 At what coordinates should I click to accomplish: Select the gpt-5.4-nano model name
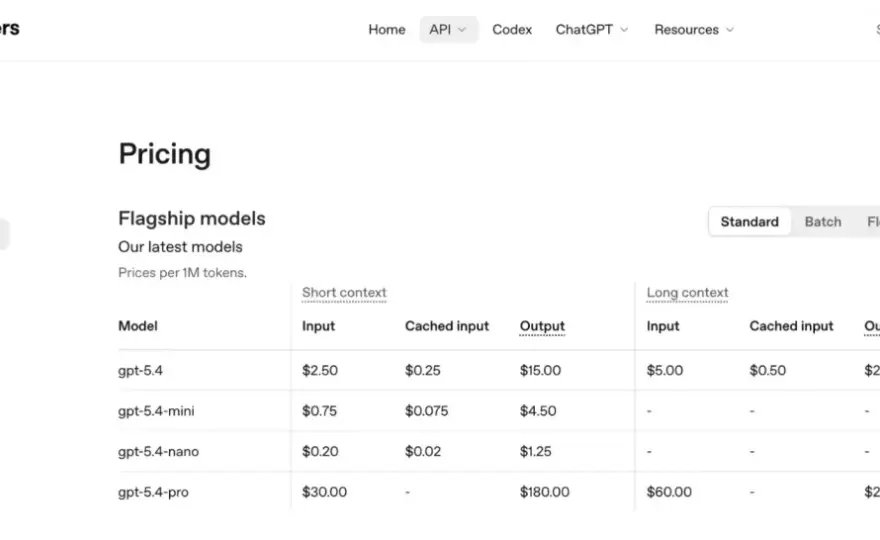coord(158,451)
